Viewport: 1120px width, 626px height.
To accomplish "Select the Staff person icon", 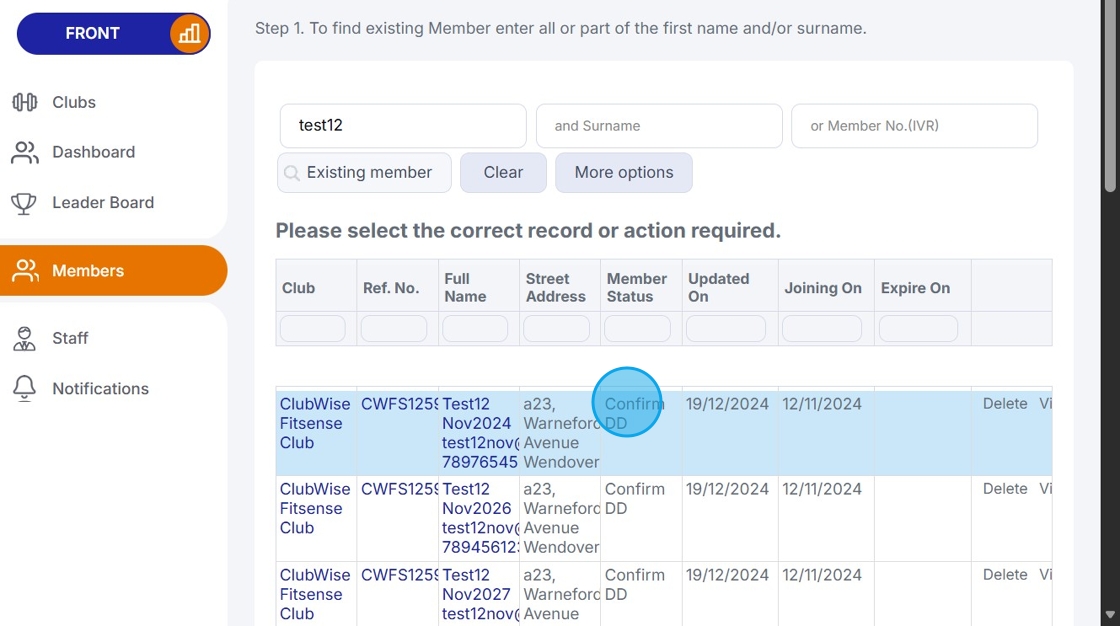I will [x=24, y=338].
